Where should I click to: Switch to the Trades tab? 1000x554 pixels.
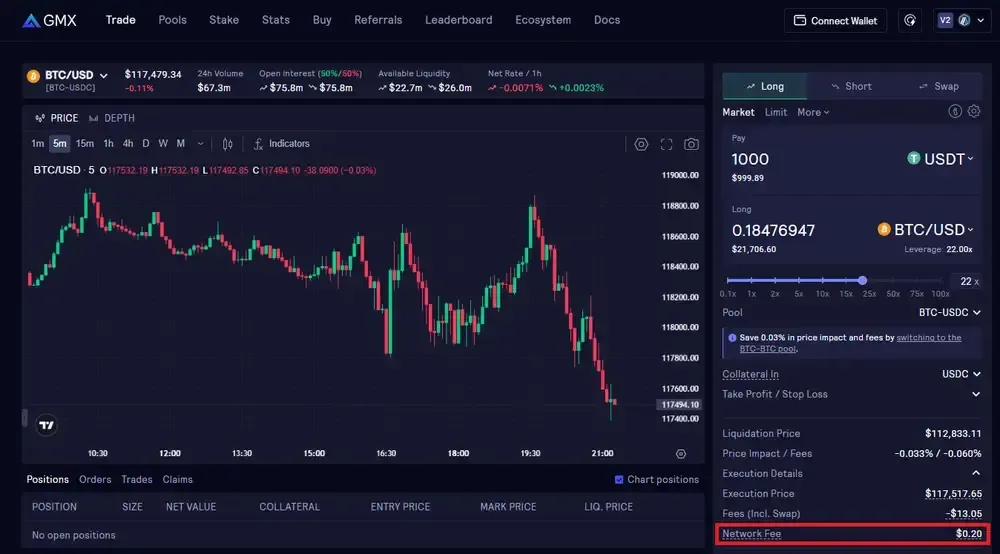tap(136, 479)
